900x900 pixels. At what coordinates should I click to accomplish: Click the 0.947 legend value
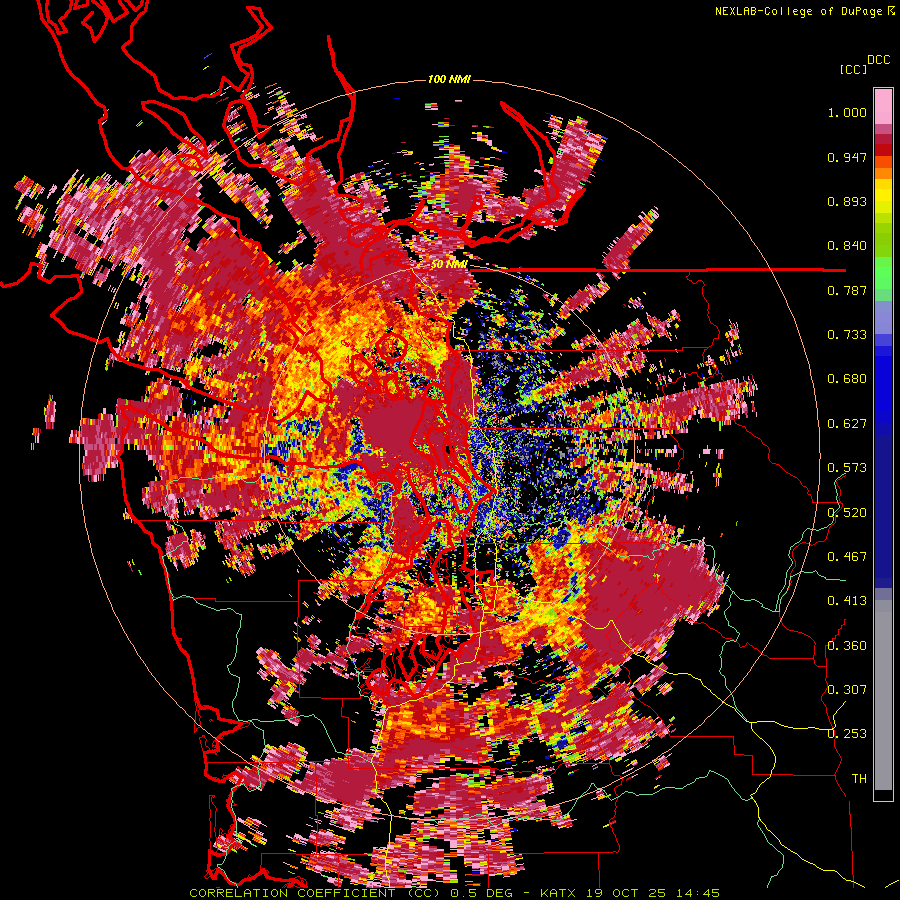[847, 157]
